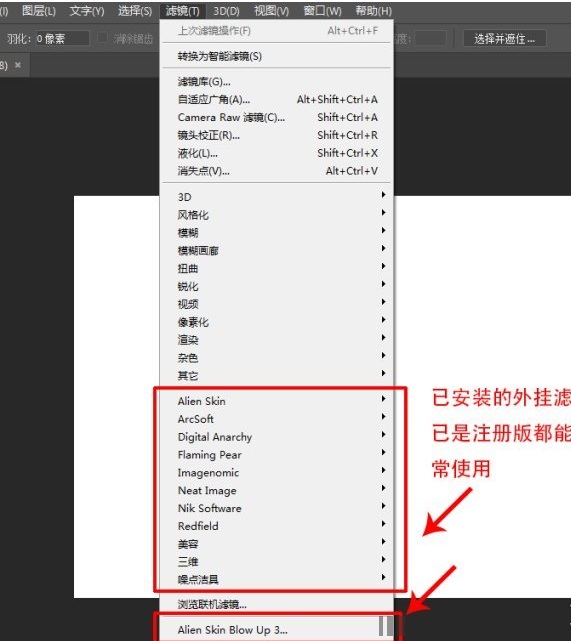Image resolution: width=571 pixels, height=641 pixels.
Task: Click the 羽化 pixel input field
Action: coord(62,38)
